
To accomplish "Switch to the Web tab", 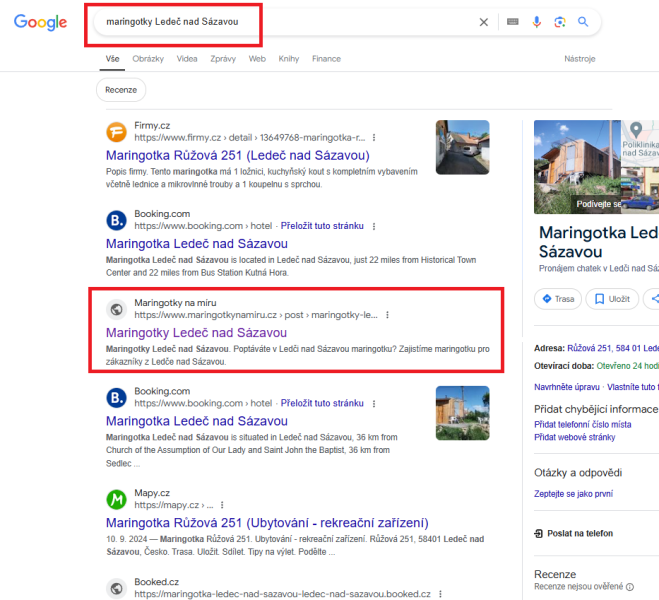I will pos(257,59).
